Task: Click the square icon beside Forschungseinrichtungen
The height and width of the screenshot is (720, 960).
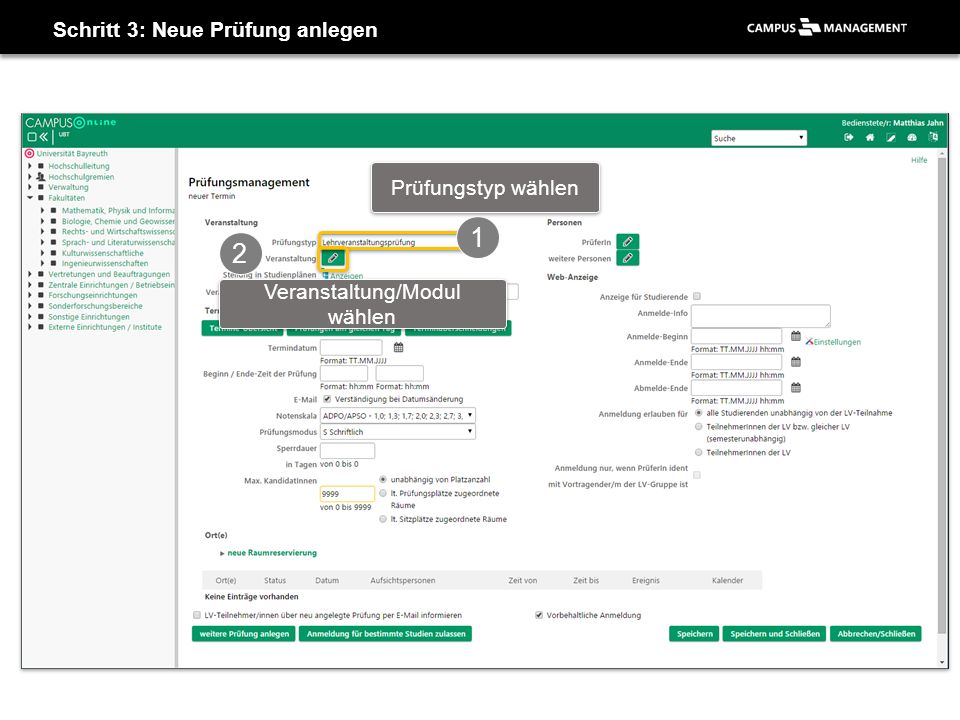Action: coord(41,295)
